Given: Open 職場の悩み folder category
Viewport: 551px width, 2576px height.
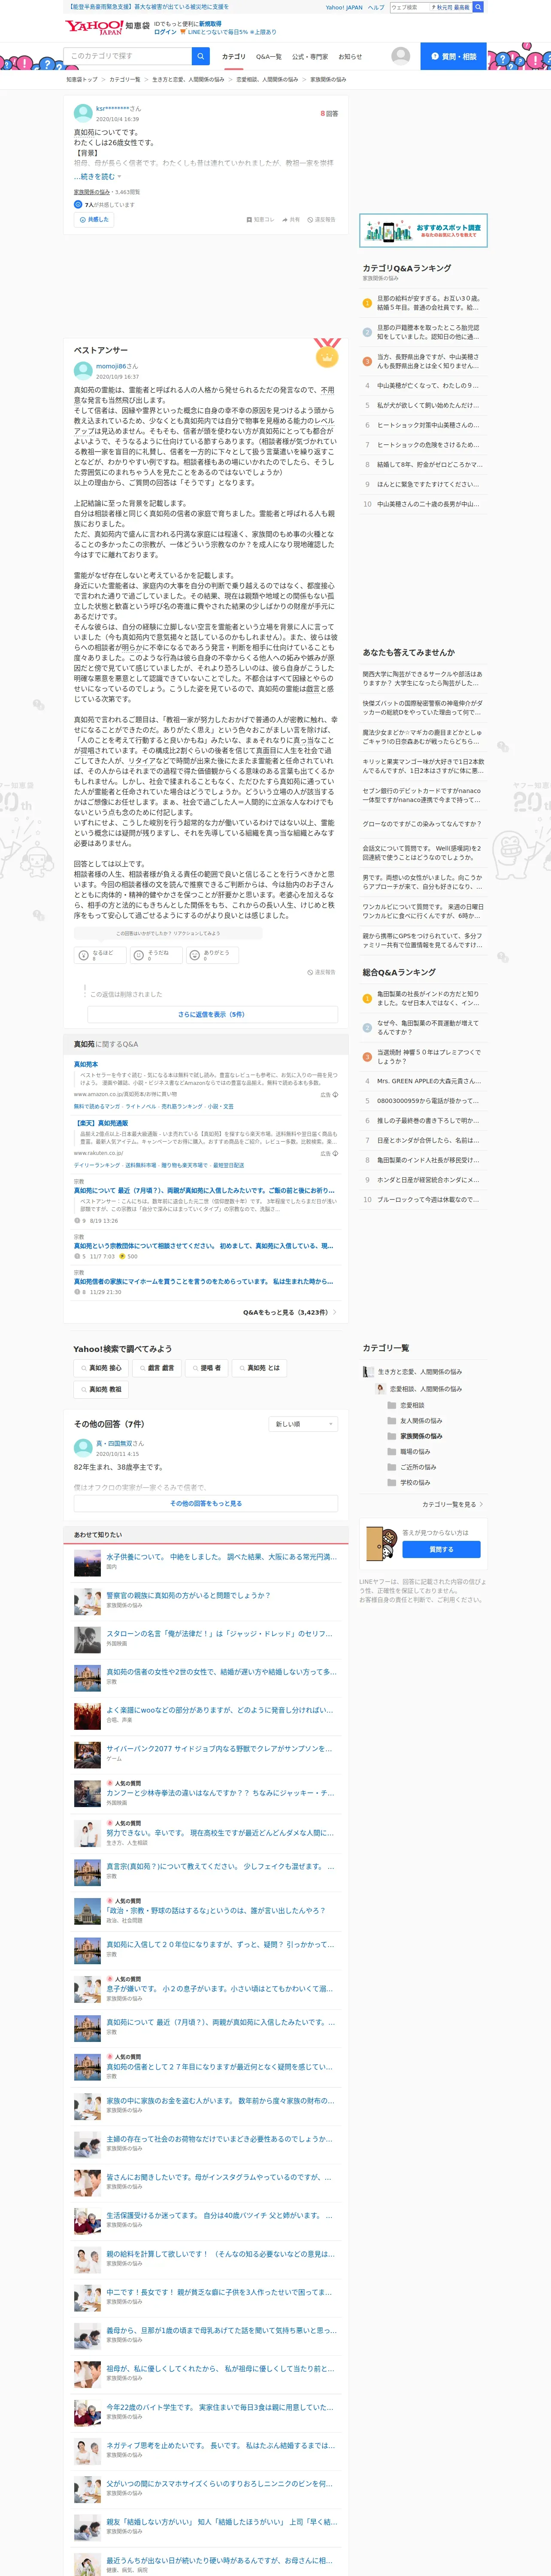Looking at the screenshot, I should coord(409,1451).
